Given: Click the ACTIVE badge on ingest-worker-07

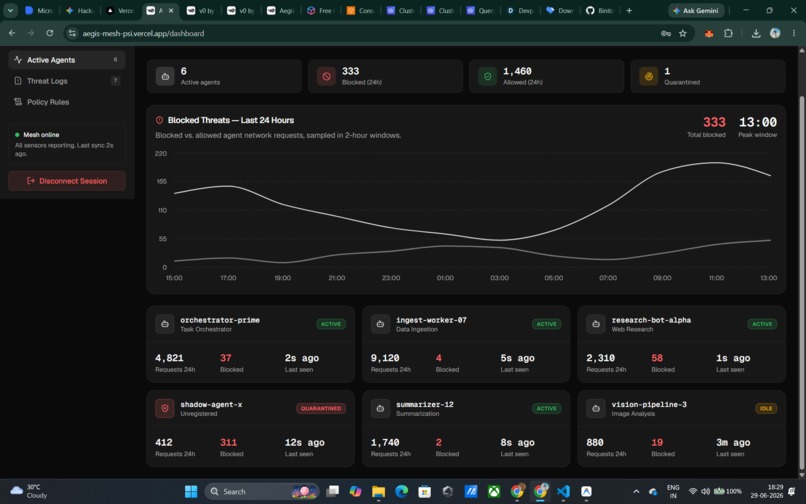Looking at the screenshot, I should point(546,324).
